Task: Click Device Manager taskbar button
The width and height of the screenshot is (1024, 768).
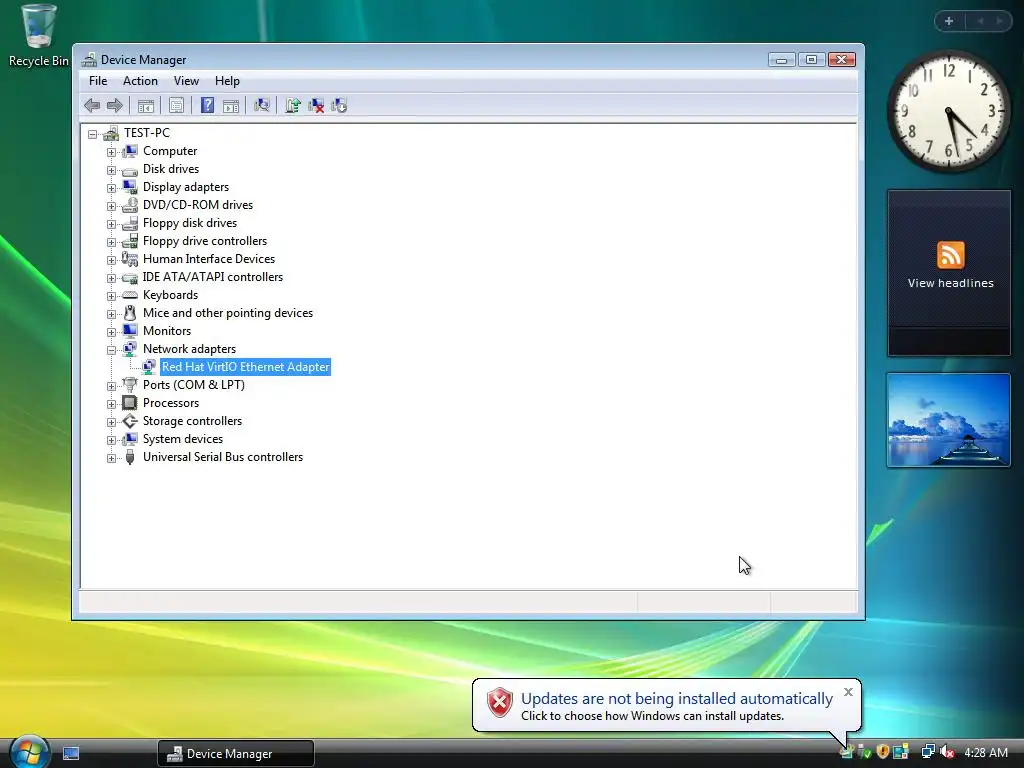Action: coord(236,754)
